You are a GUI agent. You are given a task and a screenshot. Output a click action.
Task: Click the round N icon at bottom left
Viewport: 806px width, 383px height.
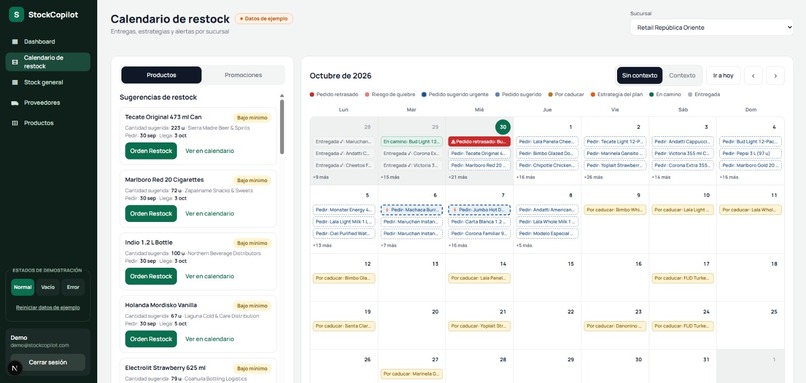tap(15, 368)
